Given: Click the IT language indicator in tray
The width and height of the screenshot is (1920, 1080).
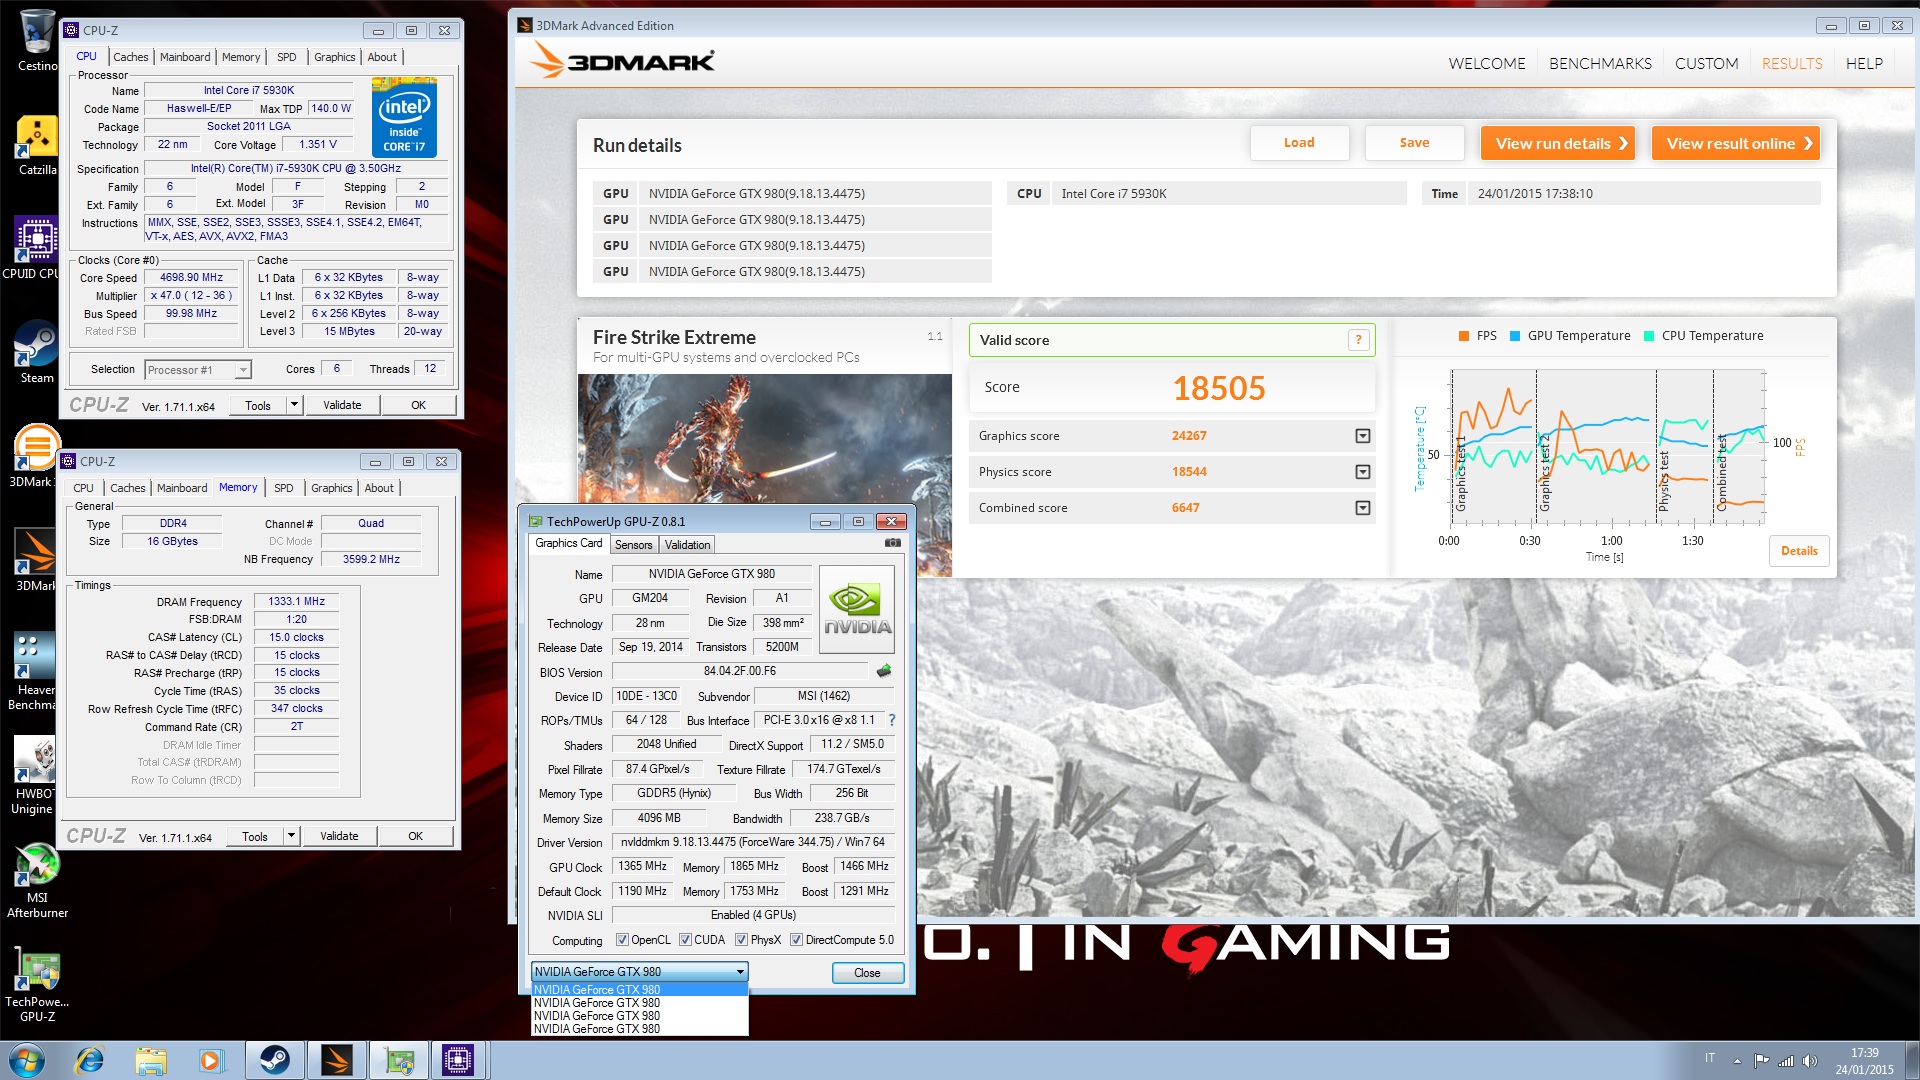Looking at the screenshot, I should (1710, 1058).
